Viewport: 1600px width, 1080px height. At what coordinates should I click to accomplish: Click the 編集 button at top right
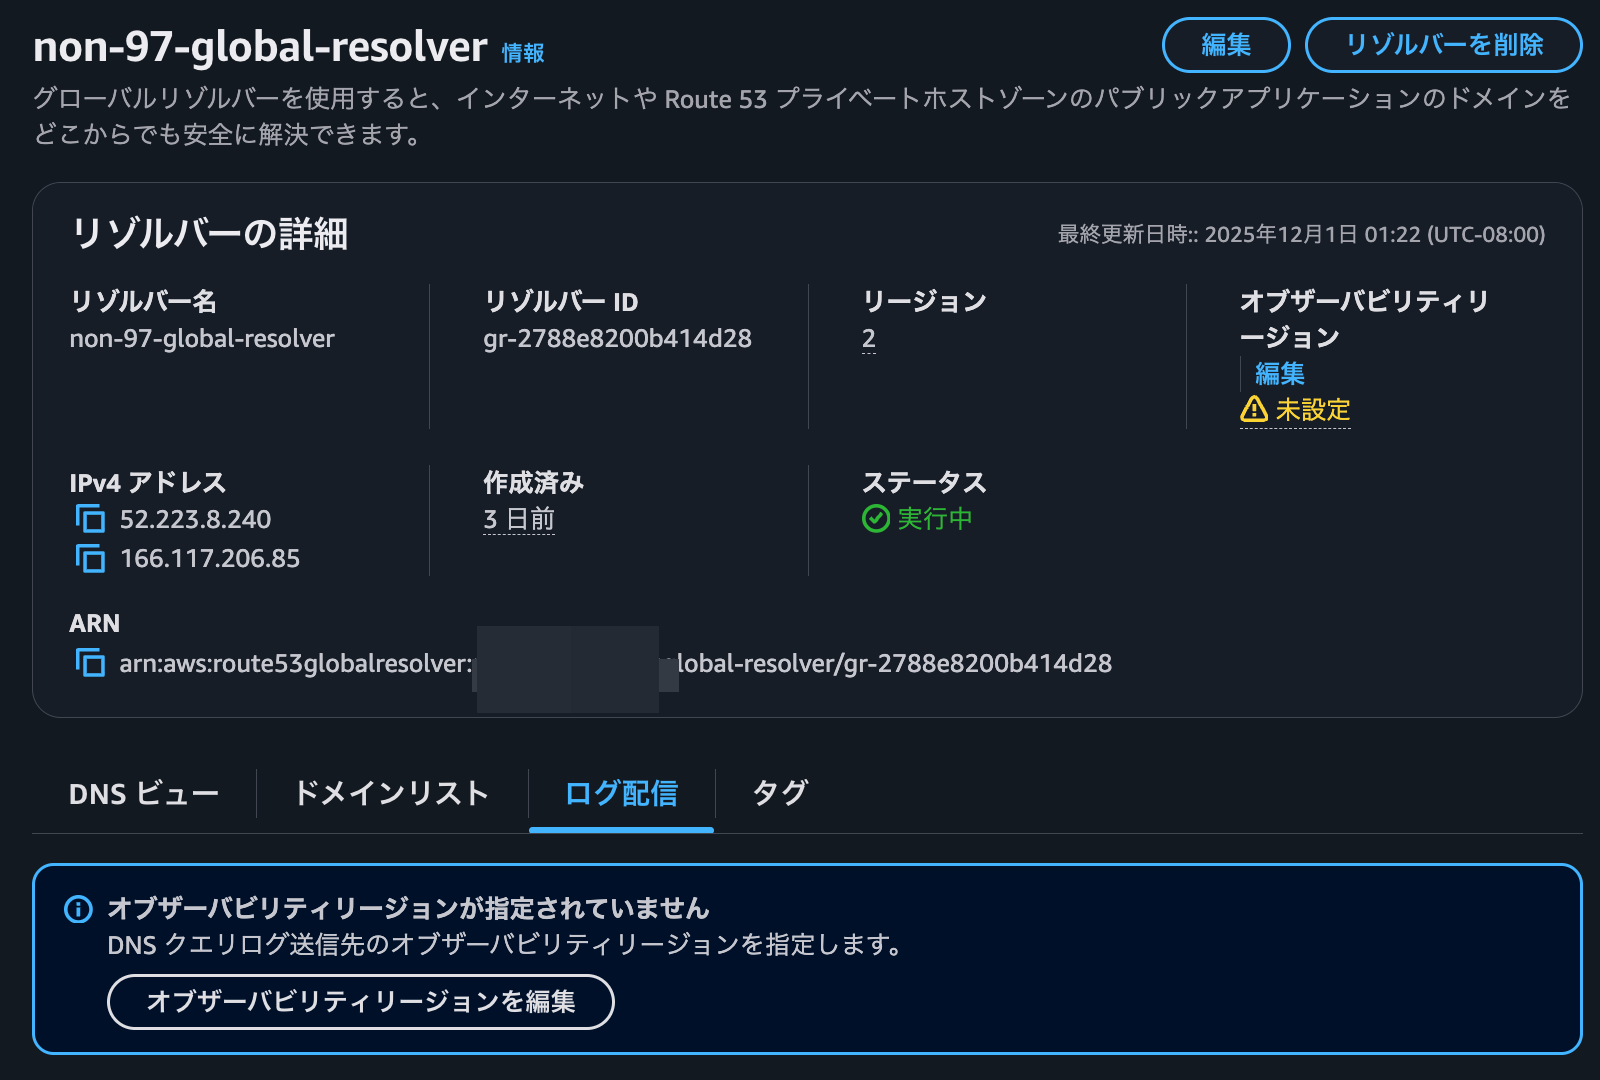(x=1226, y=45)
